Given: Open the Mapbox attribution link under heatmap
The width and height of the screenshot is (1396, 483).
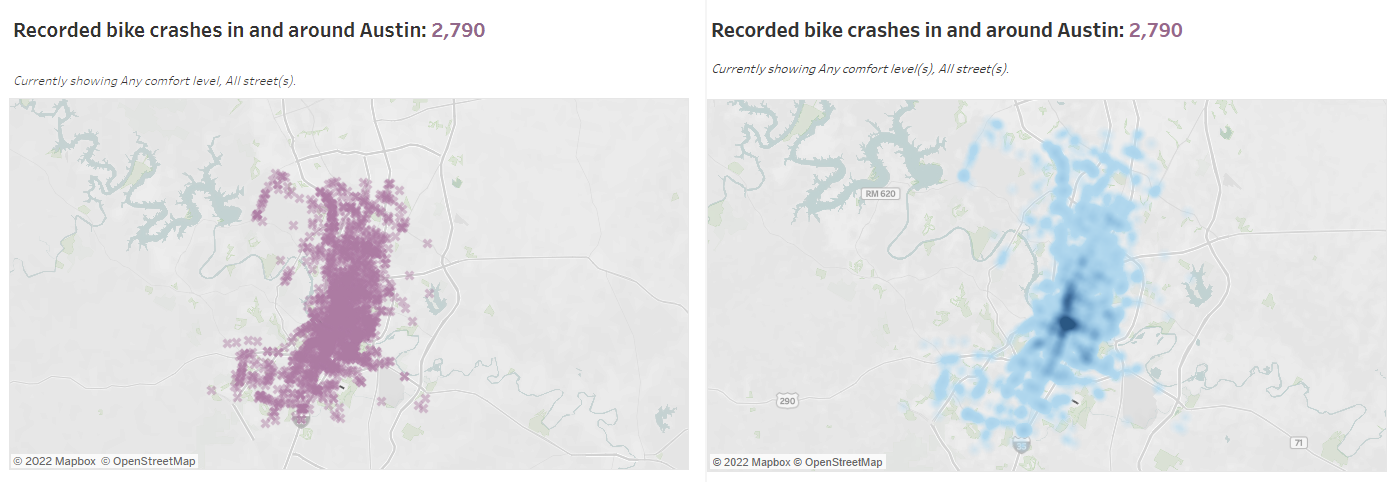Looking at the screenshot, I should point(751,462).
